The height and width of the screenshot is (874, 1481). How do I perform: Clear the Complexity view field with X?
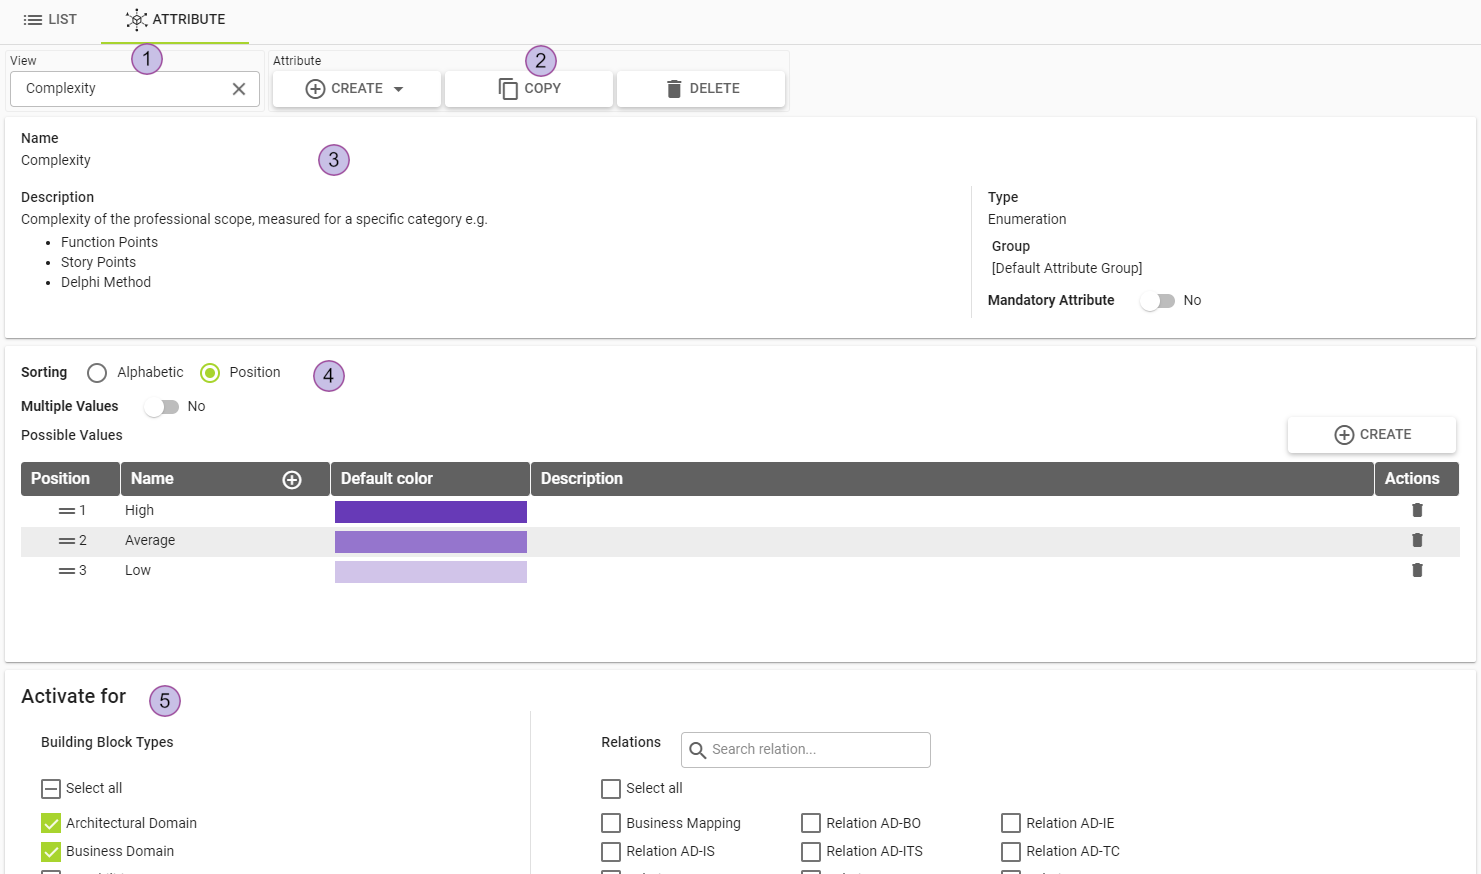239,89
